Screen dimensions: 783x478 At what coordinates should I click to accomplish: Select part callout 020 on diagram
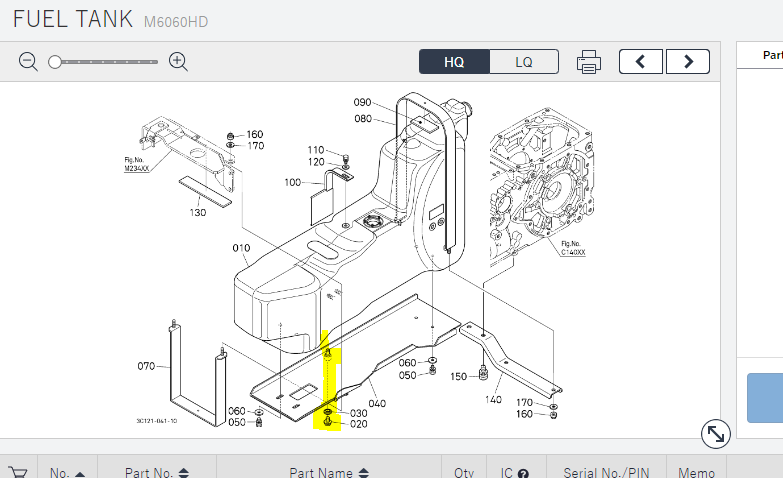coord(359,424)
